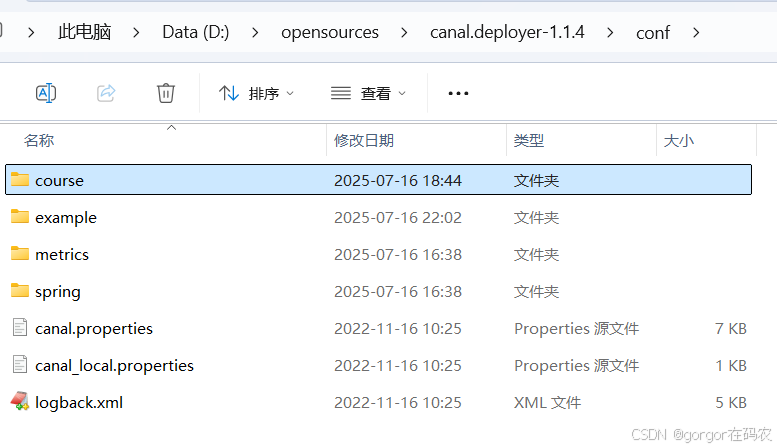Select the spring folder icon
Image resolution: width=777 pixels, height=448 pixels.
click(x=20, y=290)
